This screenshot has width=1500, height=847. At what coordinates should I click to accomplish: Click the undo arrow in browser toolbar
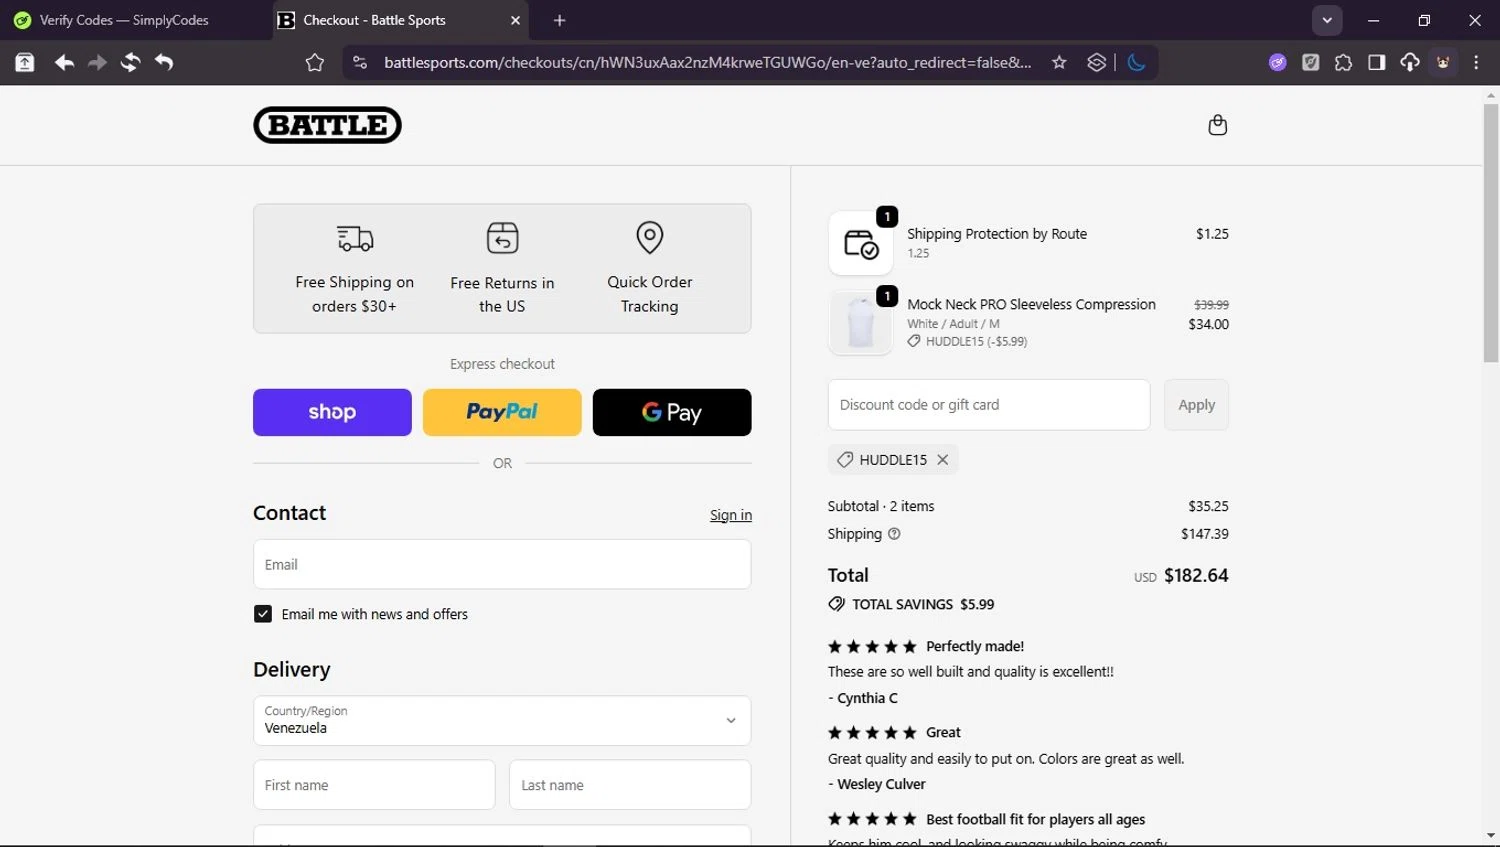(x=164, y=63)
